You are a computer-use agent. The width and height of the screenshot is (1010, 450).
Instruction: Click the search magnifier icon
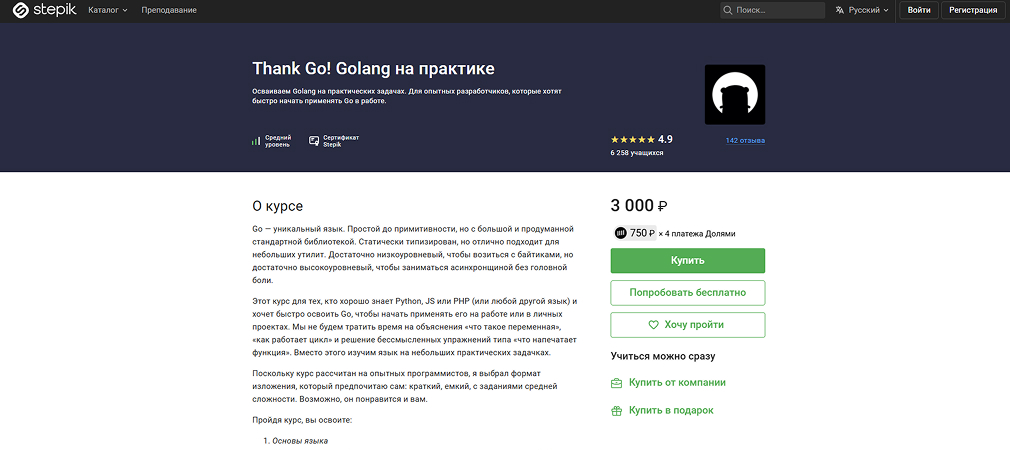coord(728,10)
